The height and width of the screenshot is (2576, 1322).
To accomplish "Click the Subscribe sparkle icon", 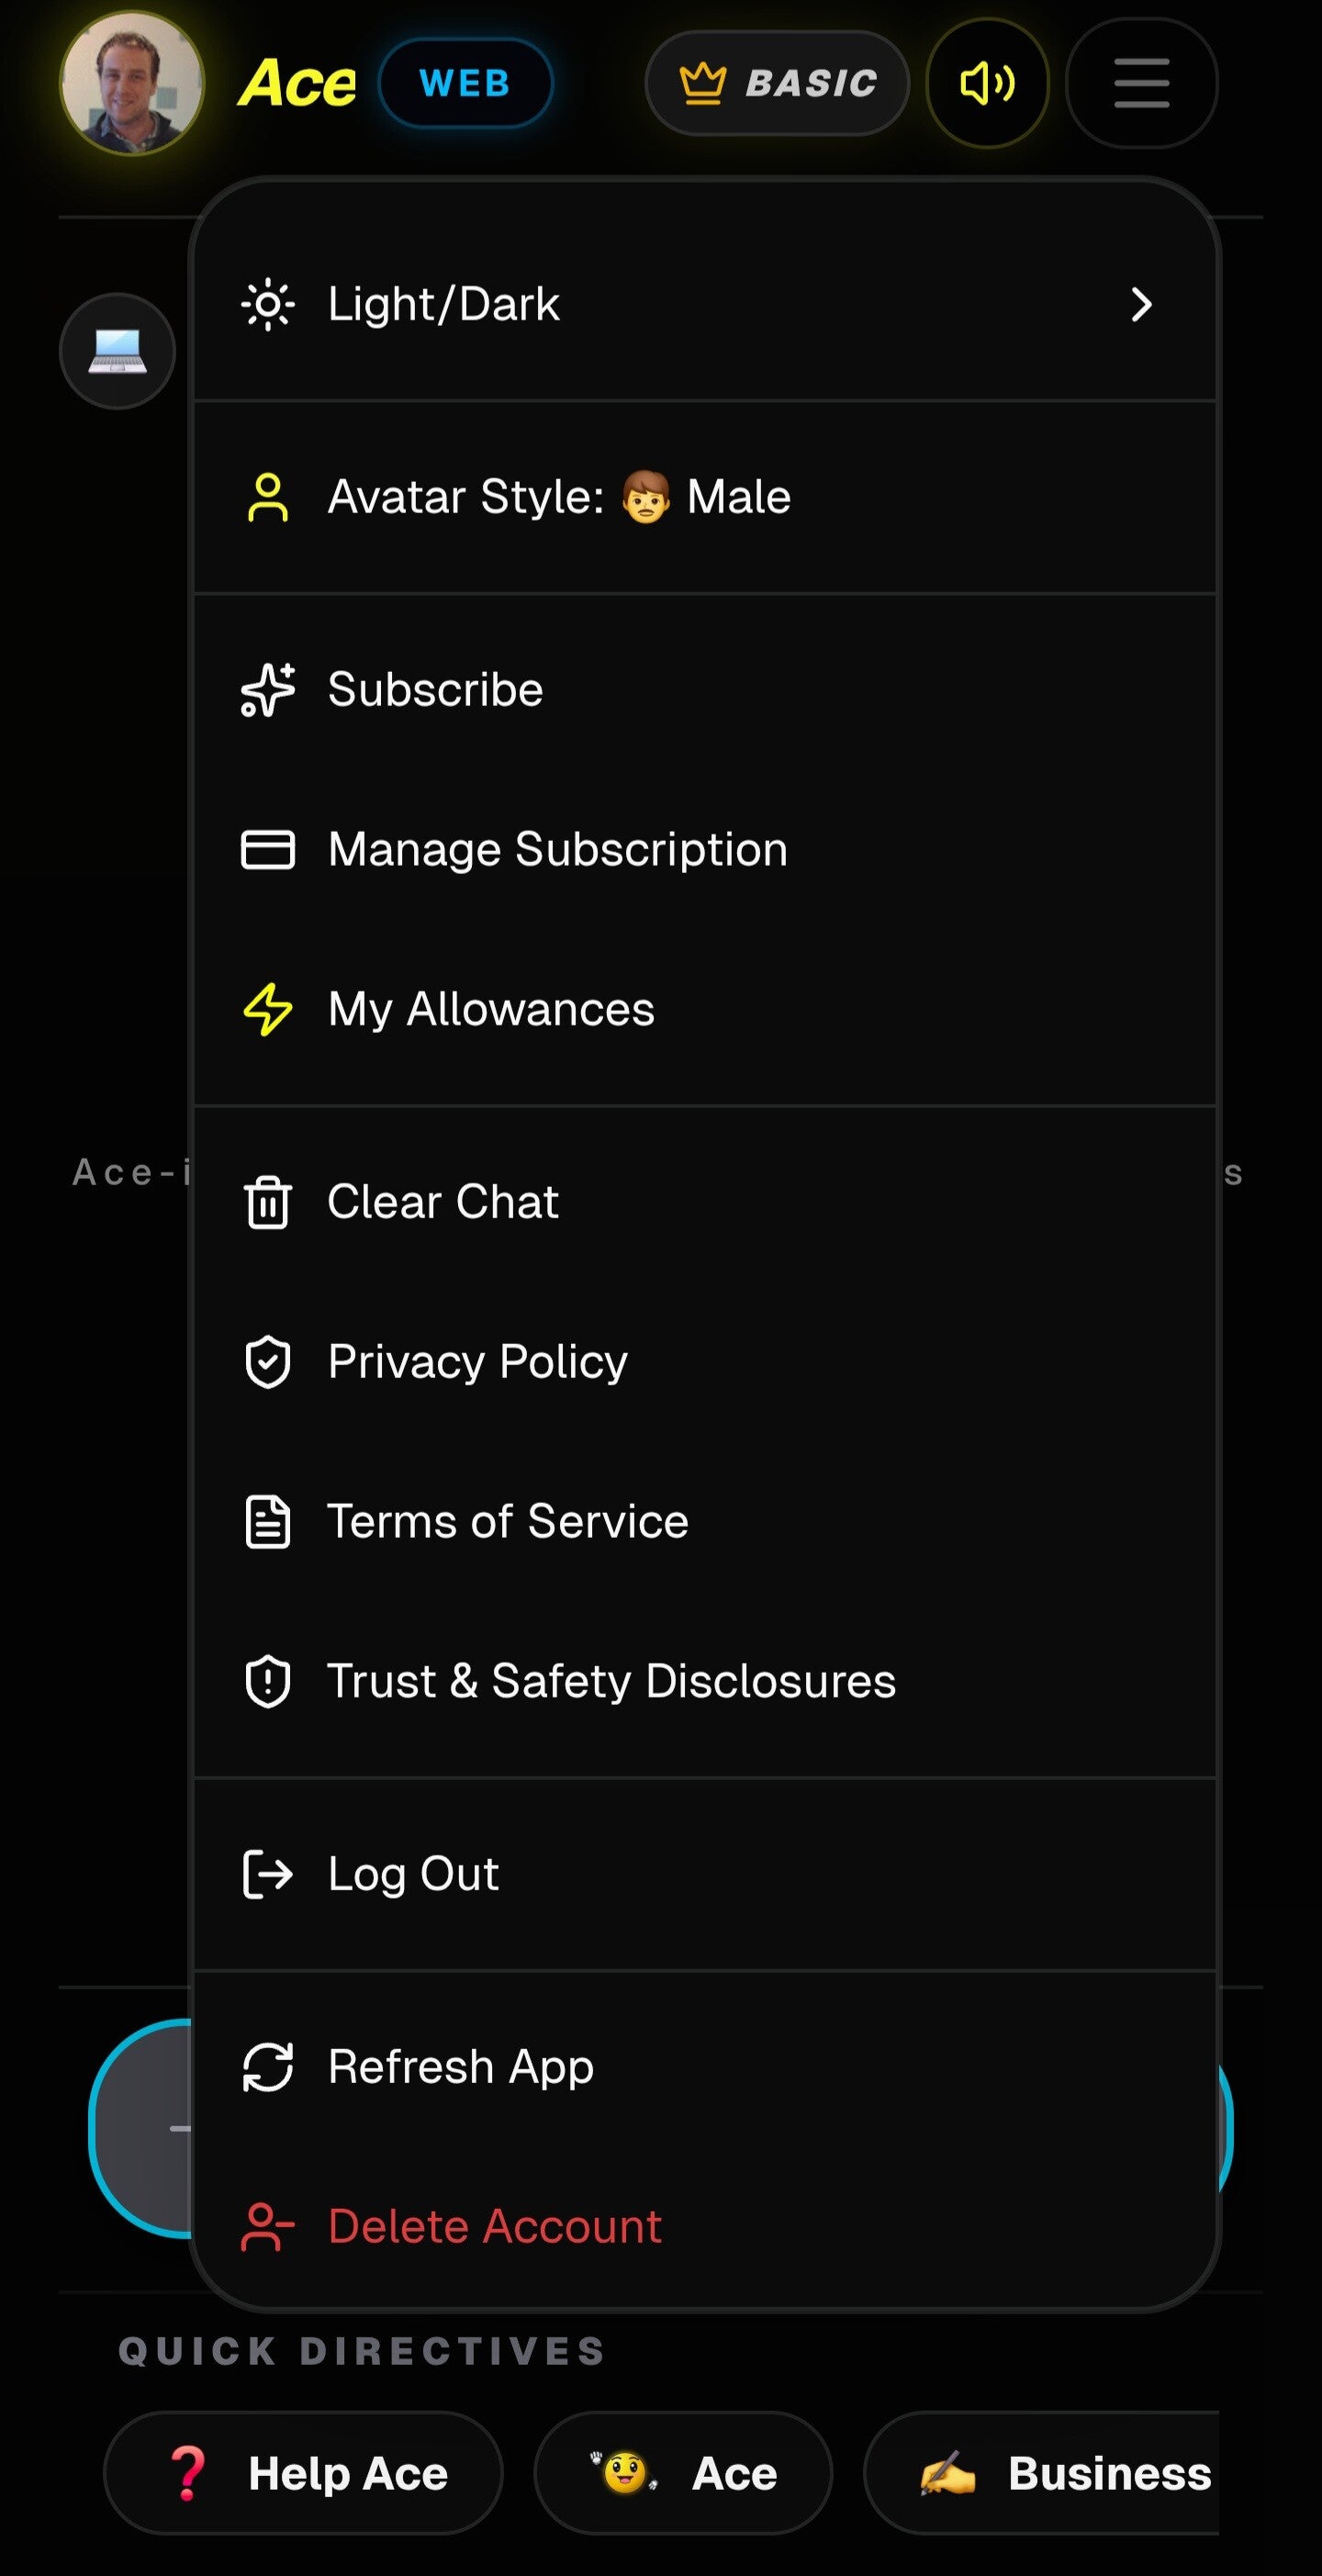I will tap(268, 690).
